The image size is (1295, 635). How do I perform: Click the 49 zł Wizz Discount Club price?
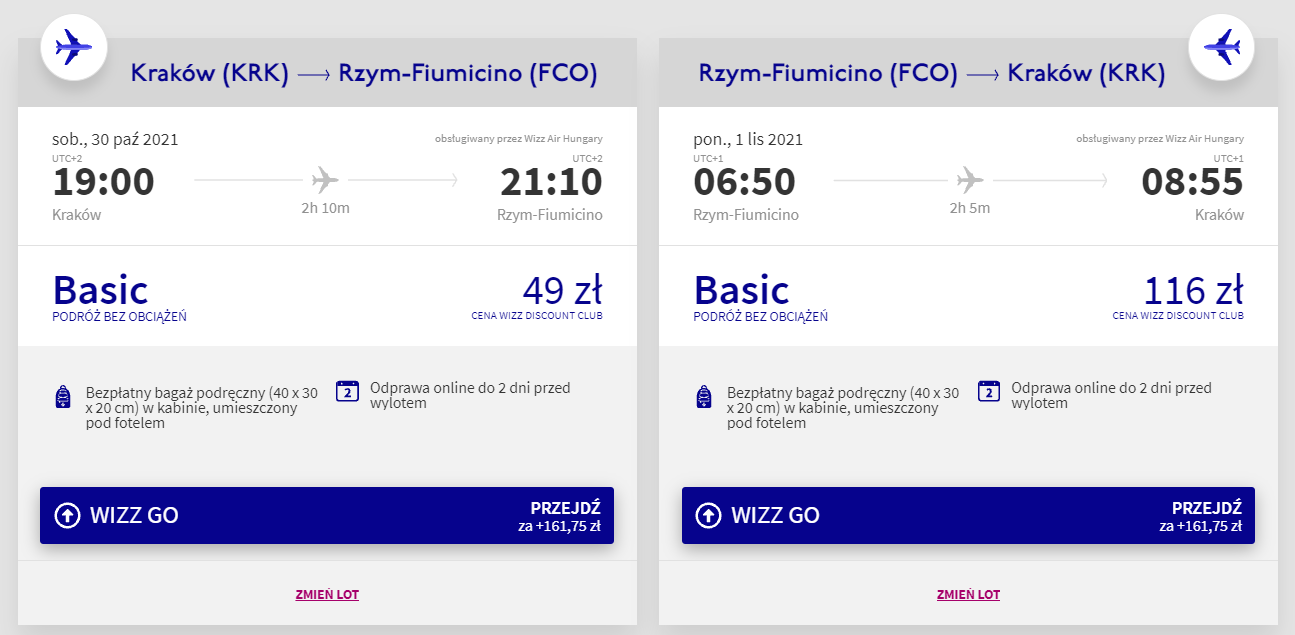coord(561,290)
